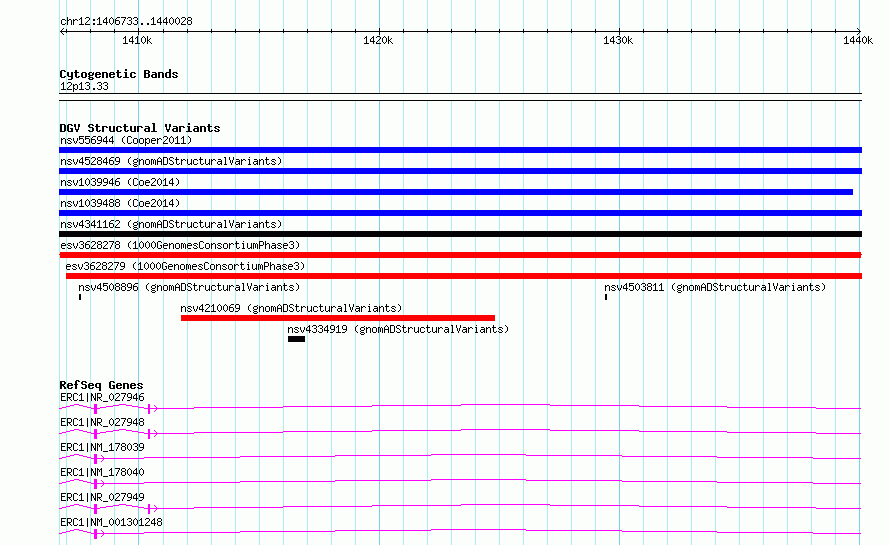Click the nsv1039946 (Coe2014) blue bar
Image resolution: width=890 pixels, height=545 pixels.
[456, 192]
